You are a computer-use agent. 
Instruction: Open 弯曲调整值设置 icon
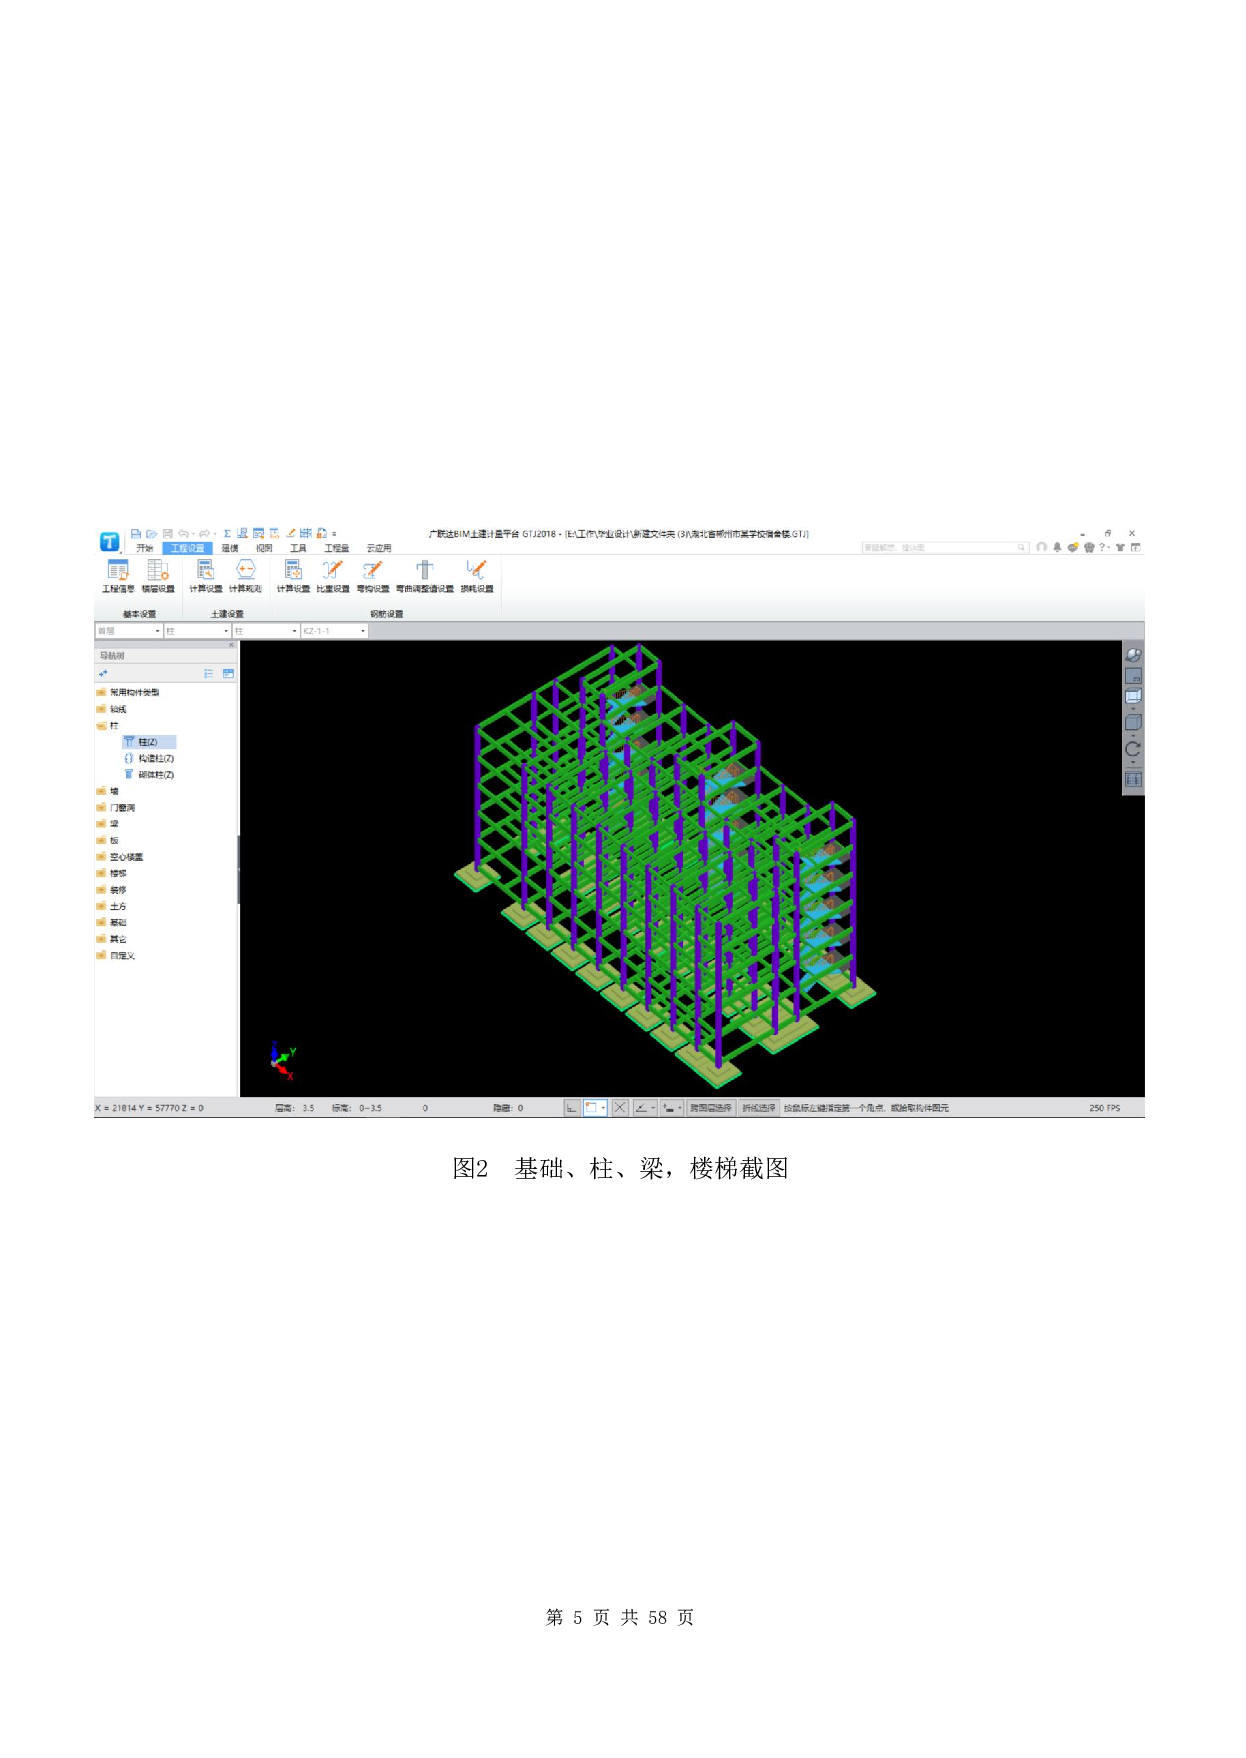click(425, 575)
